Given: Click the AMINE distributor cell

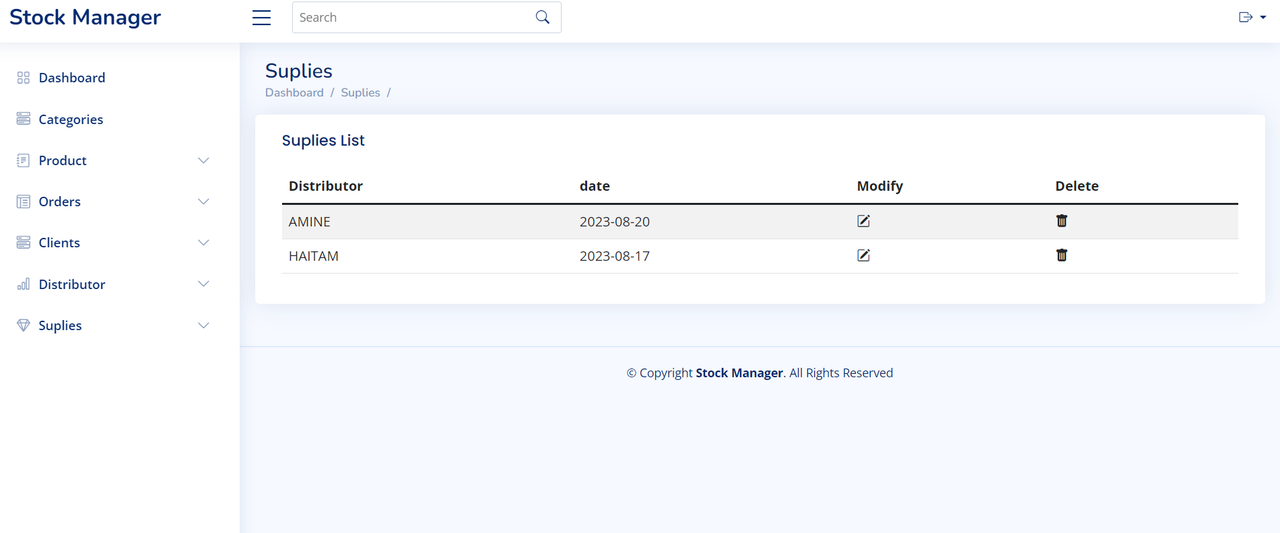Looking at the screenshot, I should coord(310,222).
